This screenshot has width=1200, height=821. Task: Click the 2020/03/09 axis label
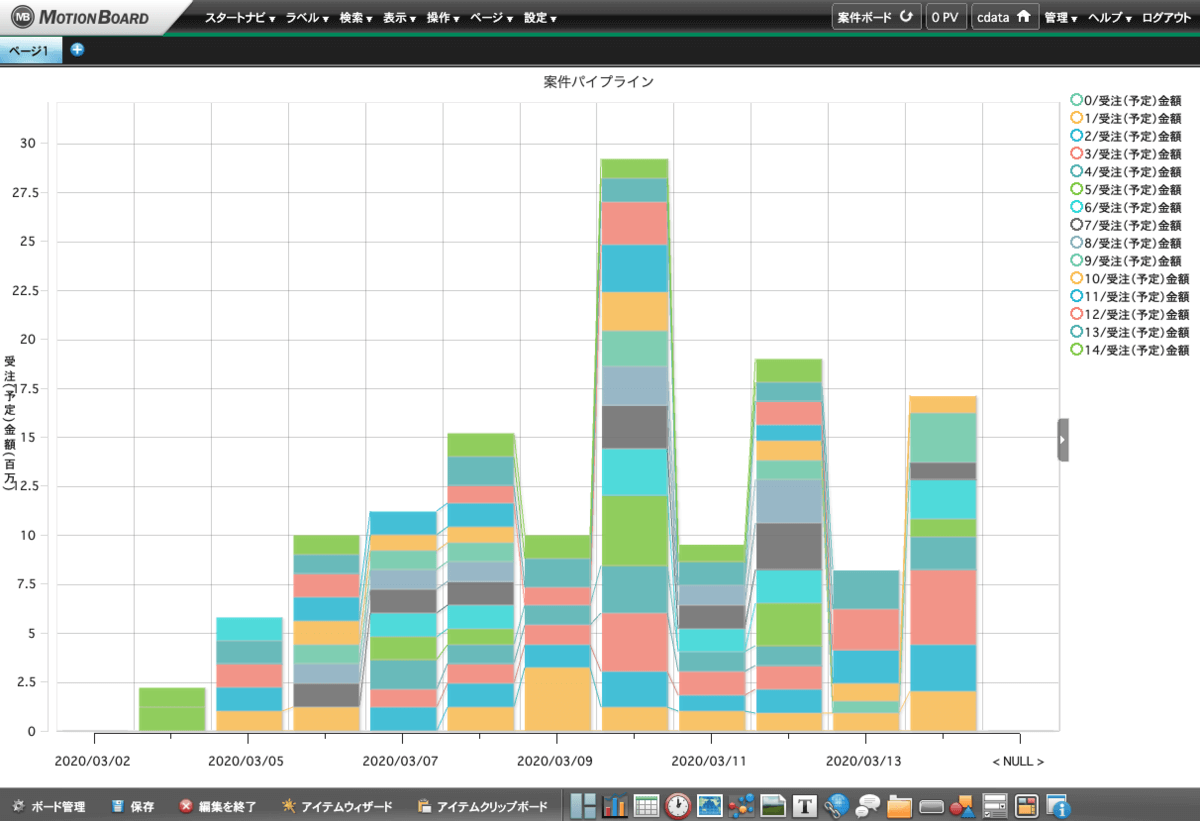(x=554, y=761)
